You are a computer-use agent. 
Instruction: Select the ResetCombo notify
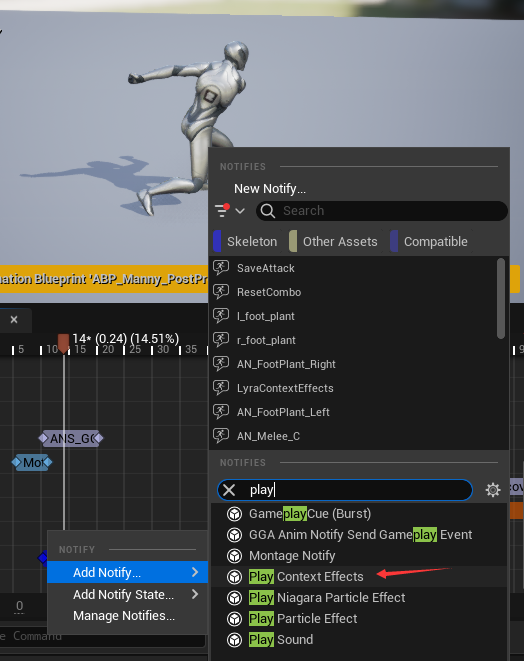[354, 292]
